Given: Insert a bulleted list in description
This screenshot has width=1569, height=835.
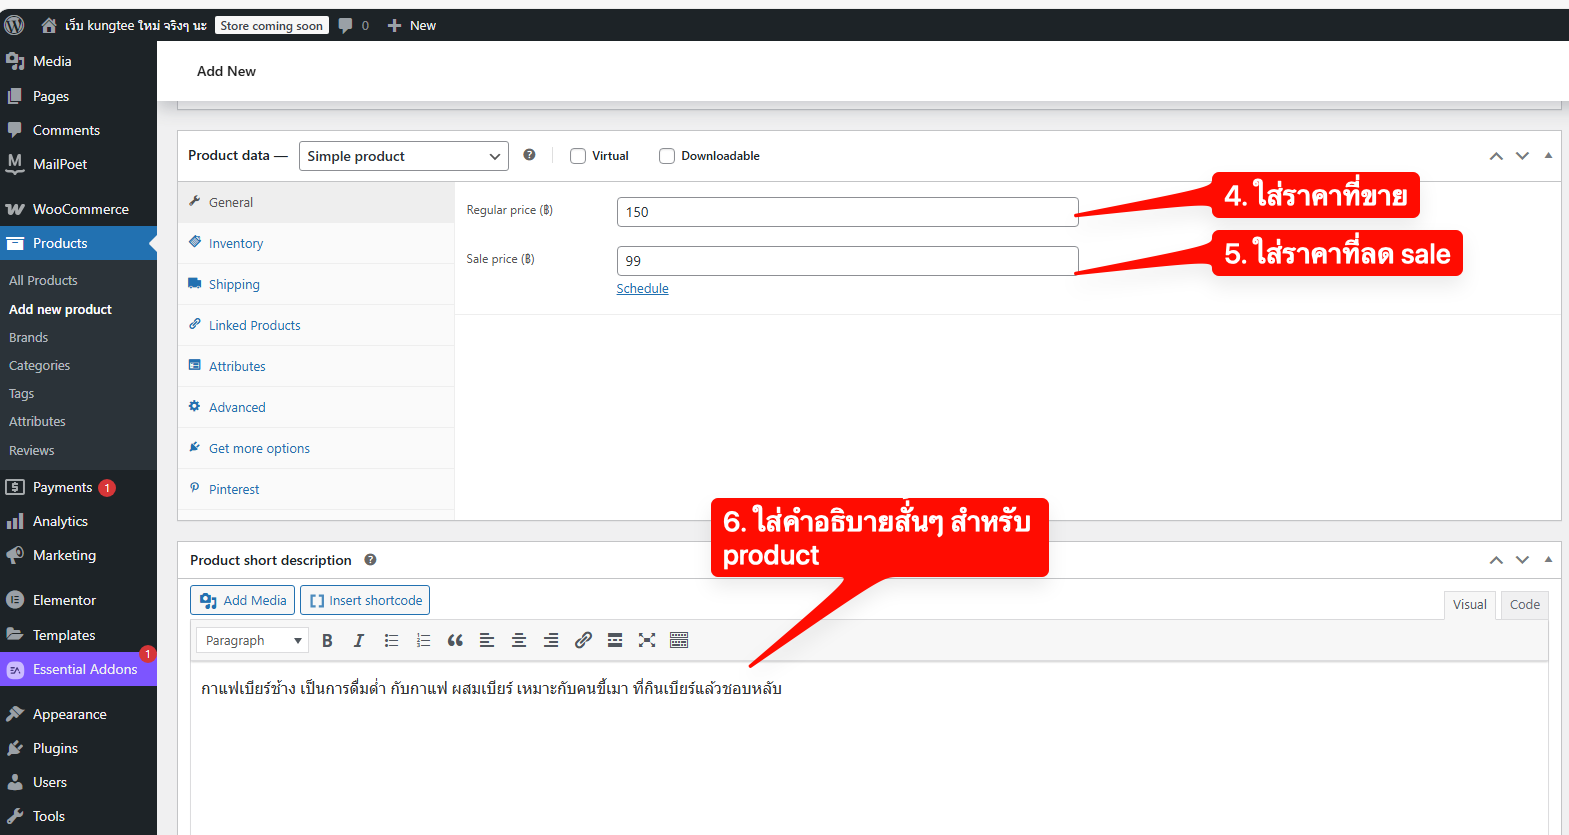Looking at the screenshot, I should (x=391, y=641).
